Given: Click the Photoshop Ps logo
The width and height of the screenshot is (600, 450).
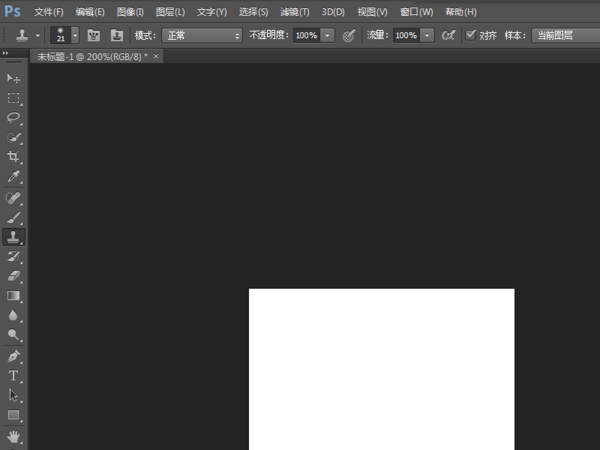Looking at the screenshot, I should pyautogui.click(x=12, y=11).
